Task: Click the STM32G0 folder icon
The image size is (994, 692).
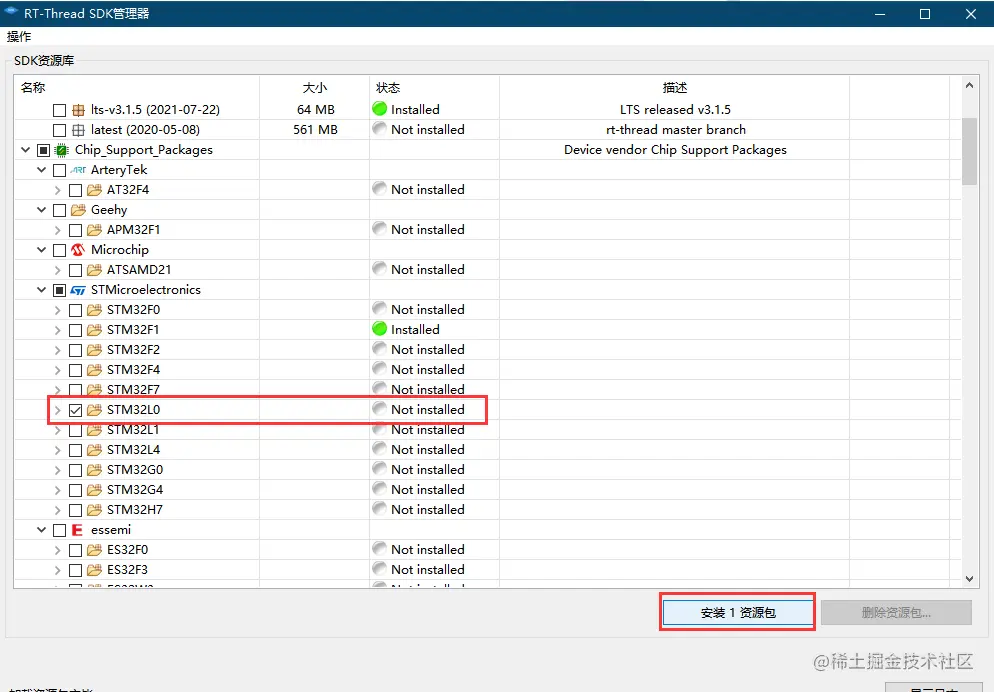Action: click(x=94, y=470)
